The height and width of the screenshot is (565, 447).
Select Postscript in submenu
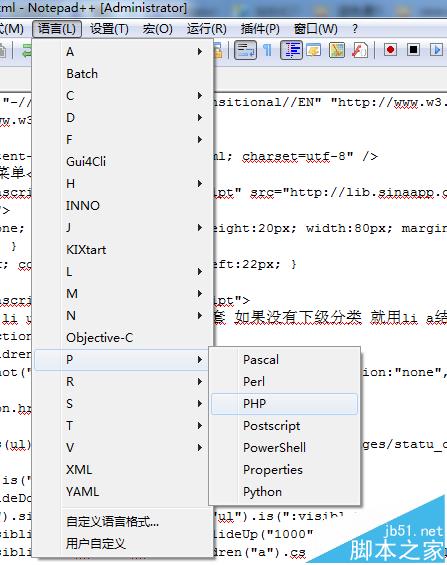pos(284,426)
